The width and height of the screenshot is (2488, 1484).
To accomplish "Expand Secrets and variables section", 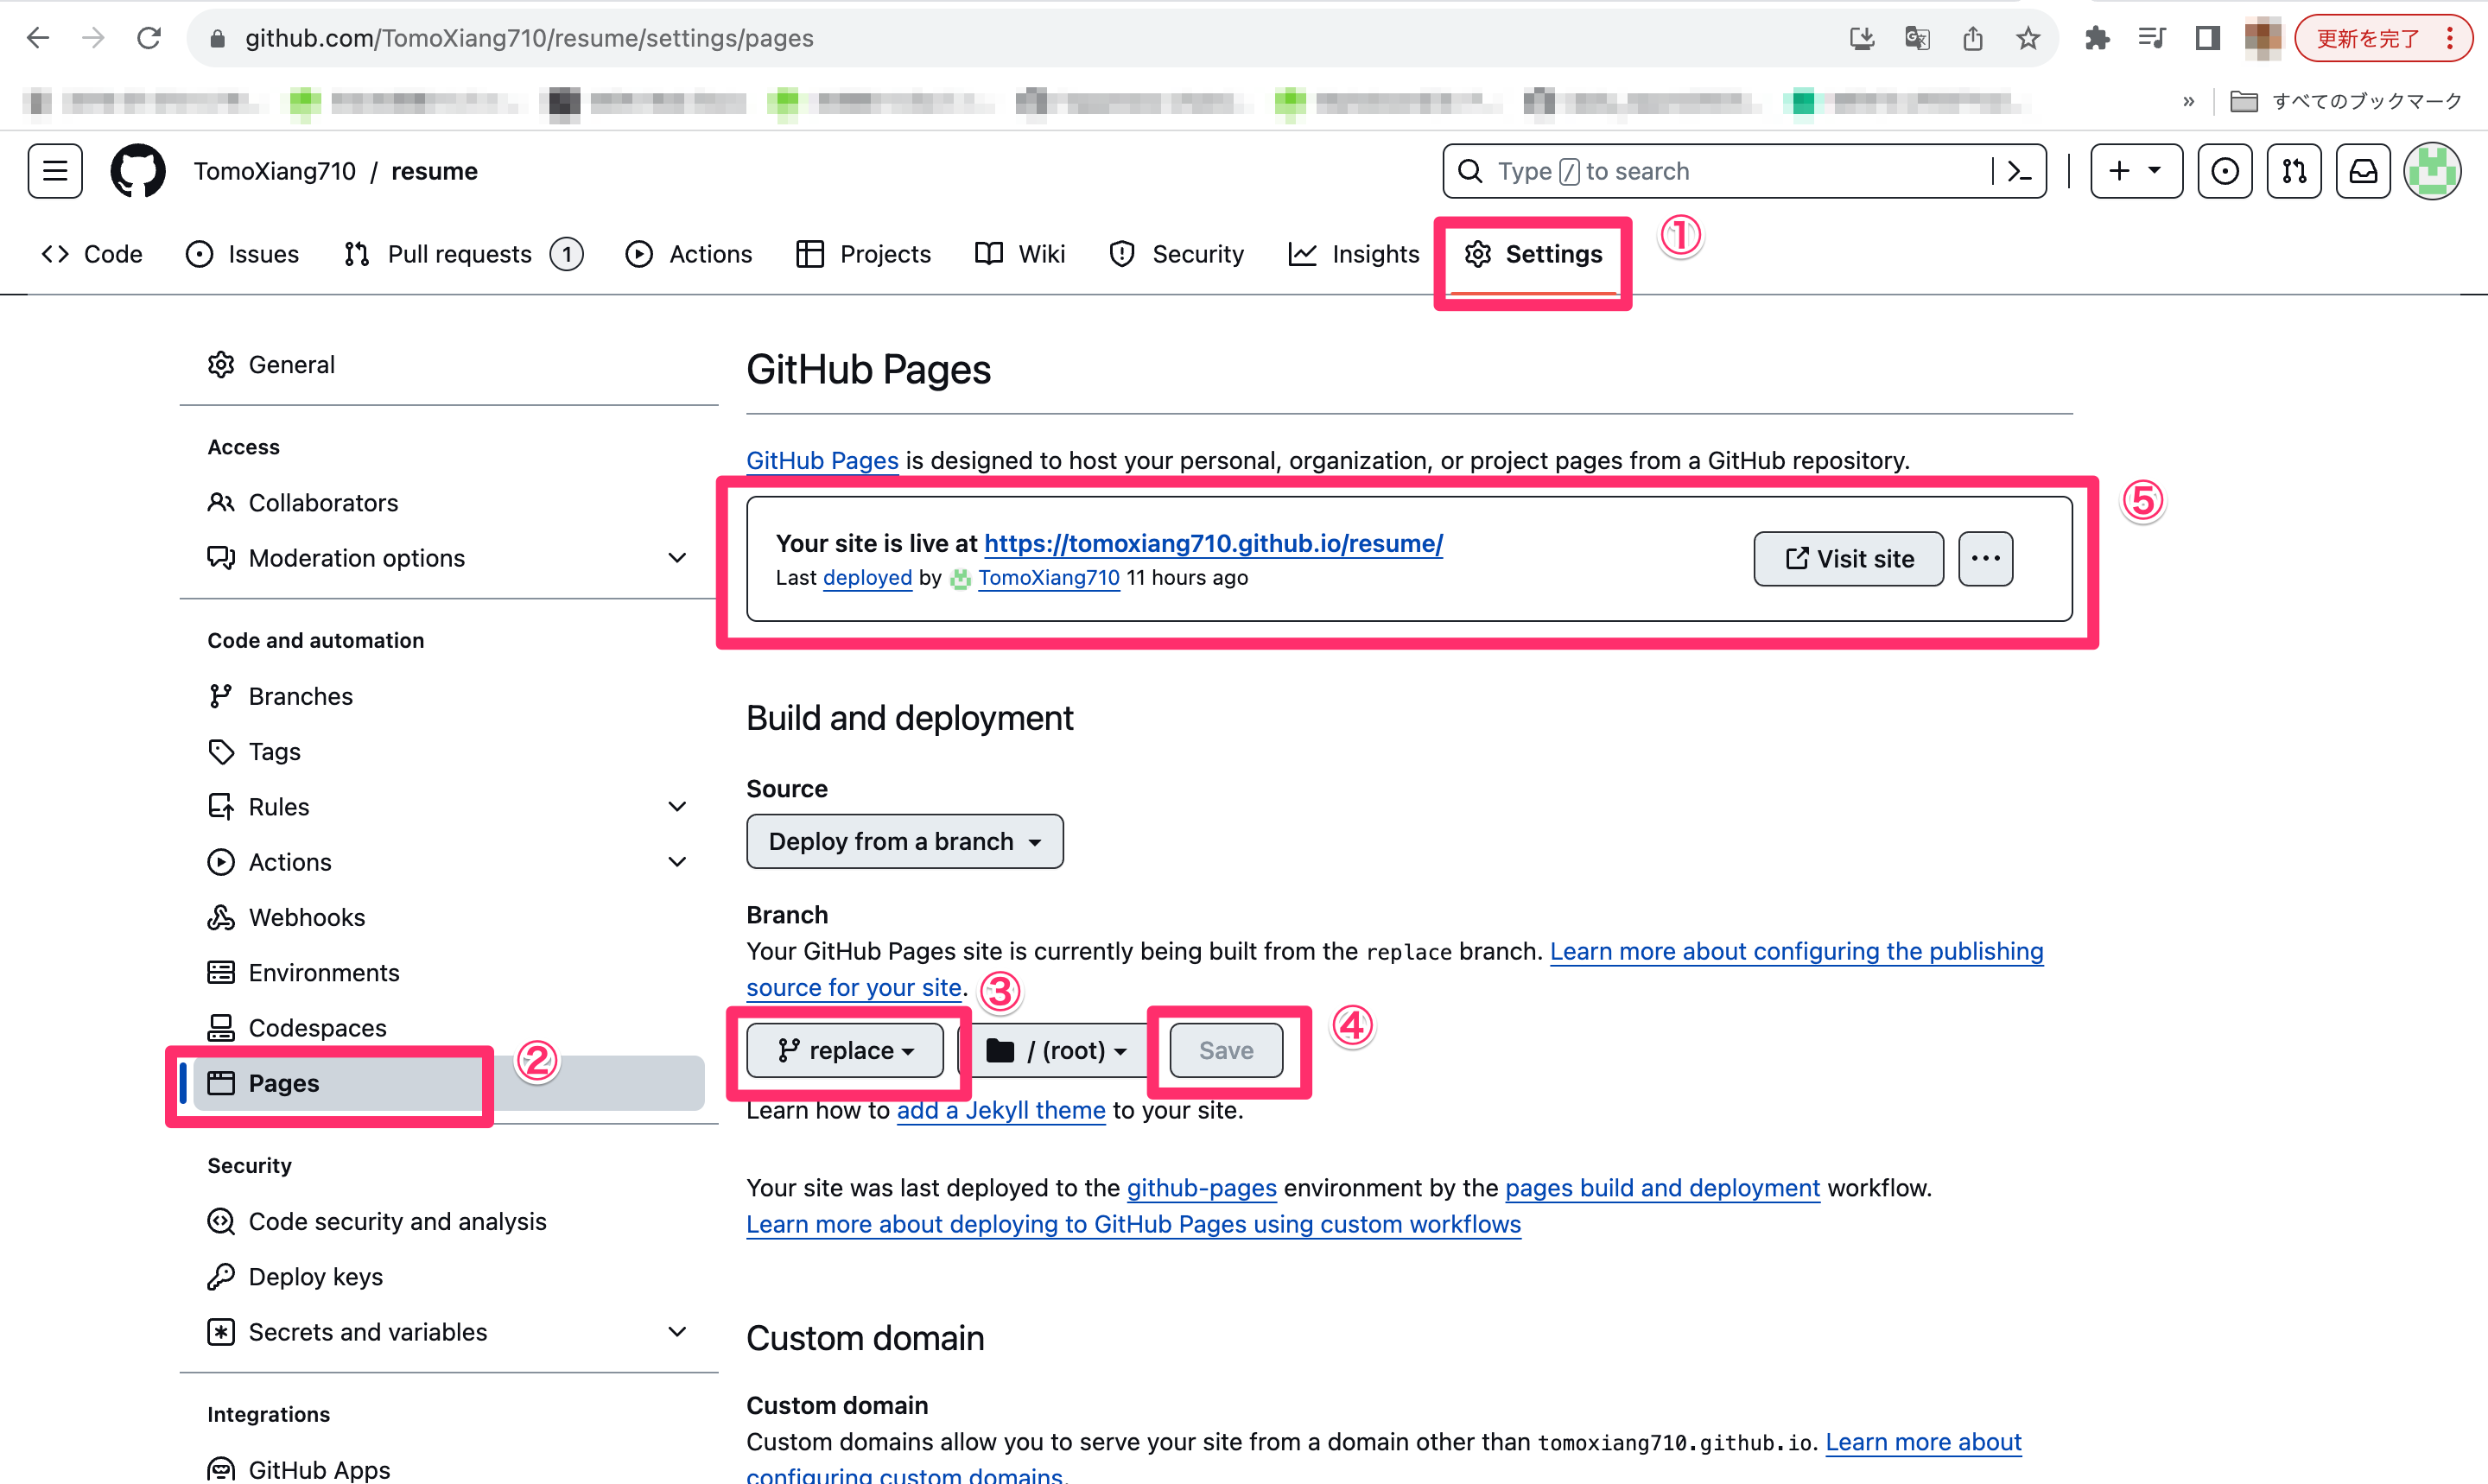I will pos(677,1332).
